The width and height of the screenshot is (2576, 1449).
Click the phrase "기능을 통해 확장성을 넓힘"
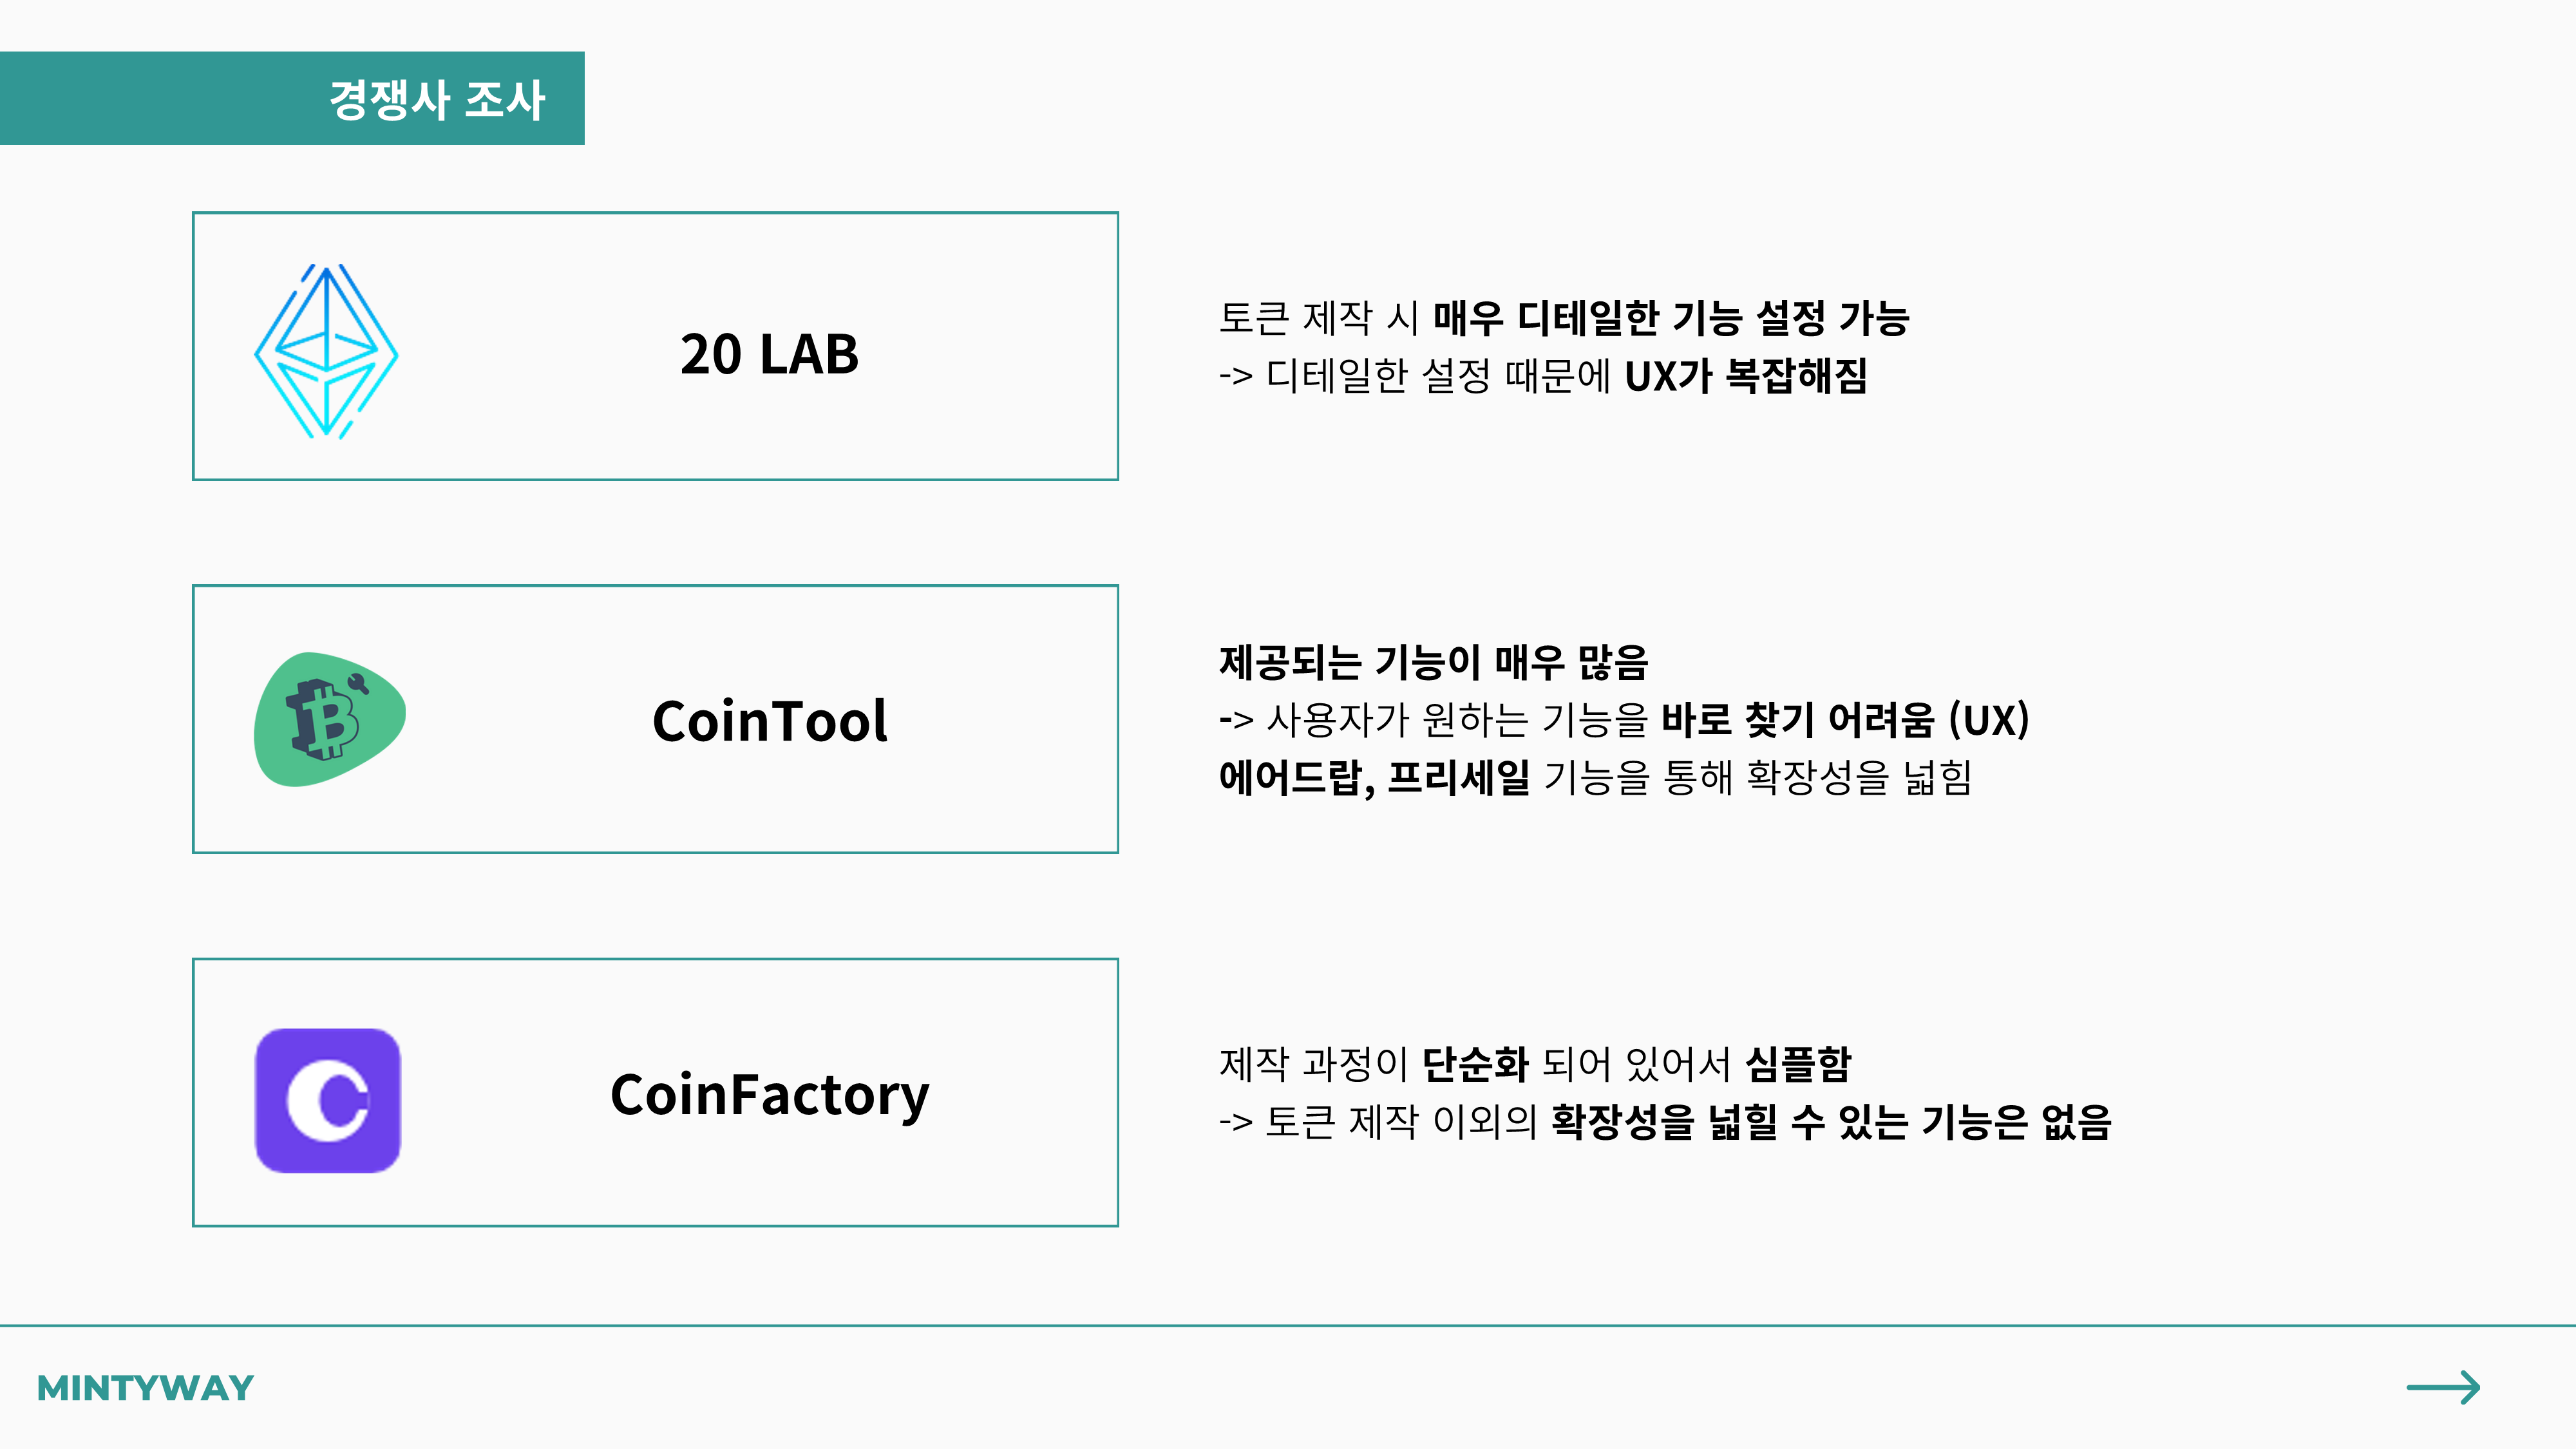coord(1757,777)
